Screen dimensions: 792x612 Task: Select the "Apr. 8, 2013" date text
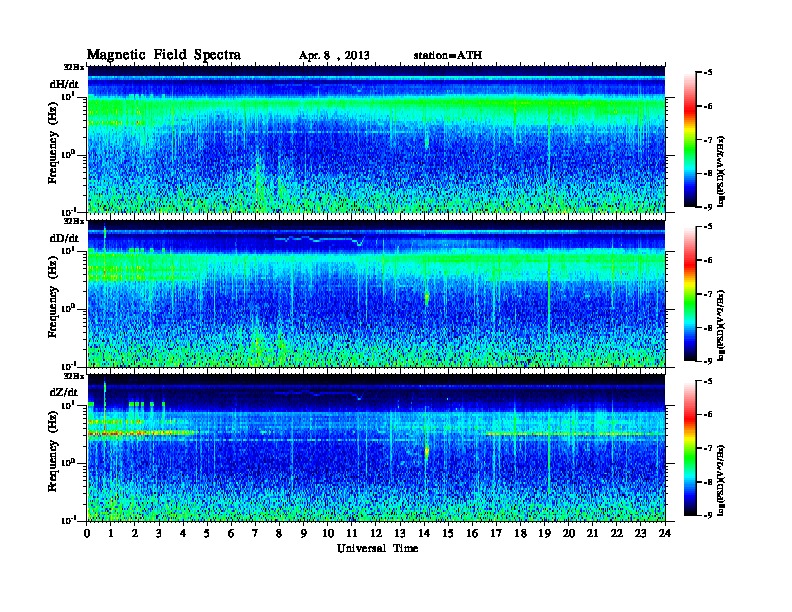pyautogui.click(x=334, y=56)
